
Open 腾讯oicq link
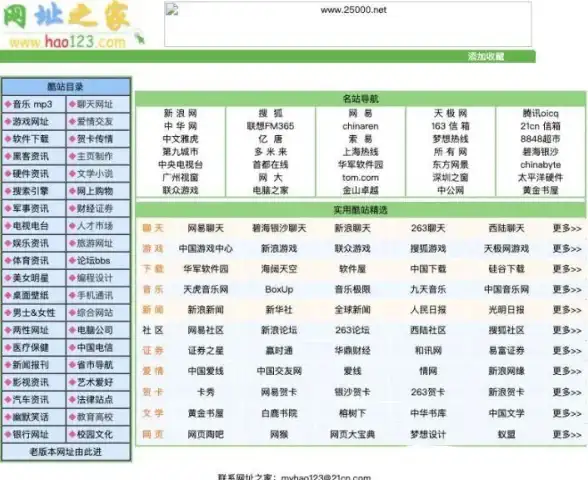[x=540, y=113]
